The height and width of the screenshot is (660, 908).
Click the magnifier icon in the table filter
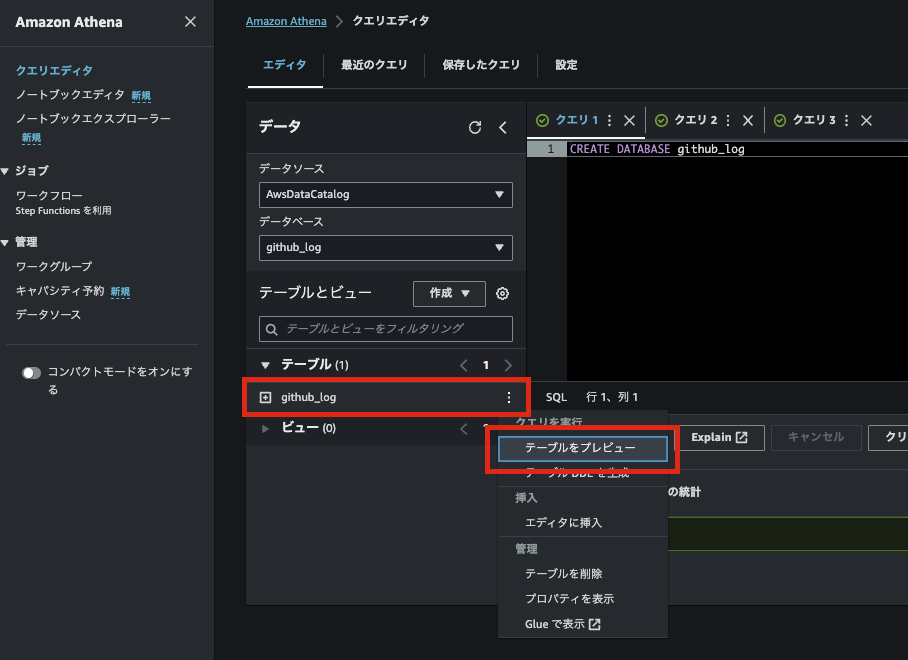(x=270, y=328)
